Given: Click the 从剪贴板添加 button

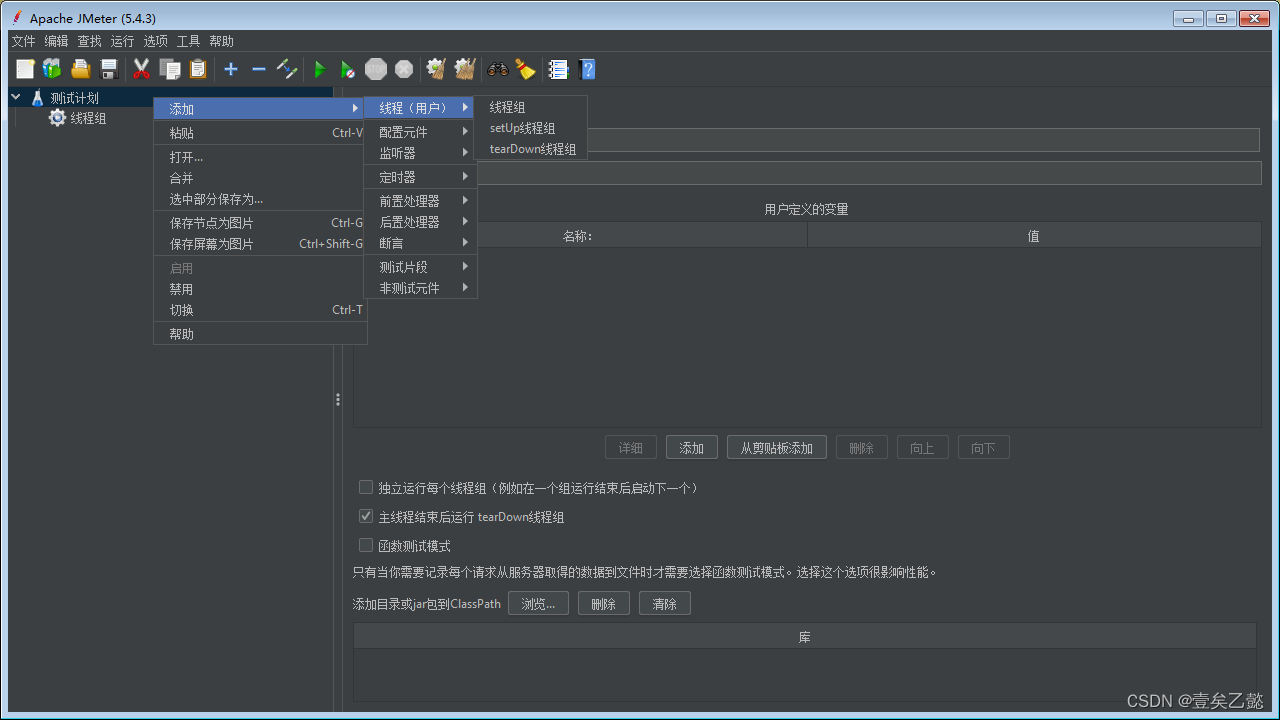Looking at the screenshot, I should [x=776, y=447].
